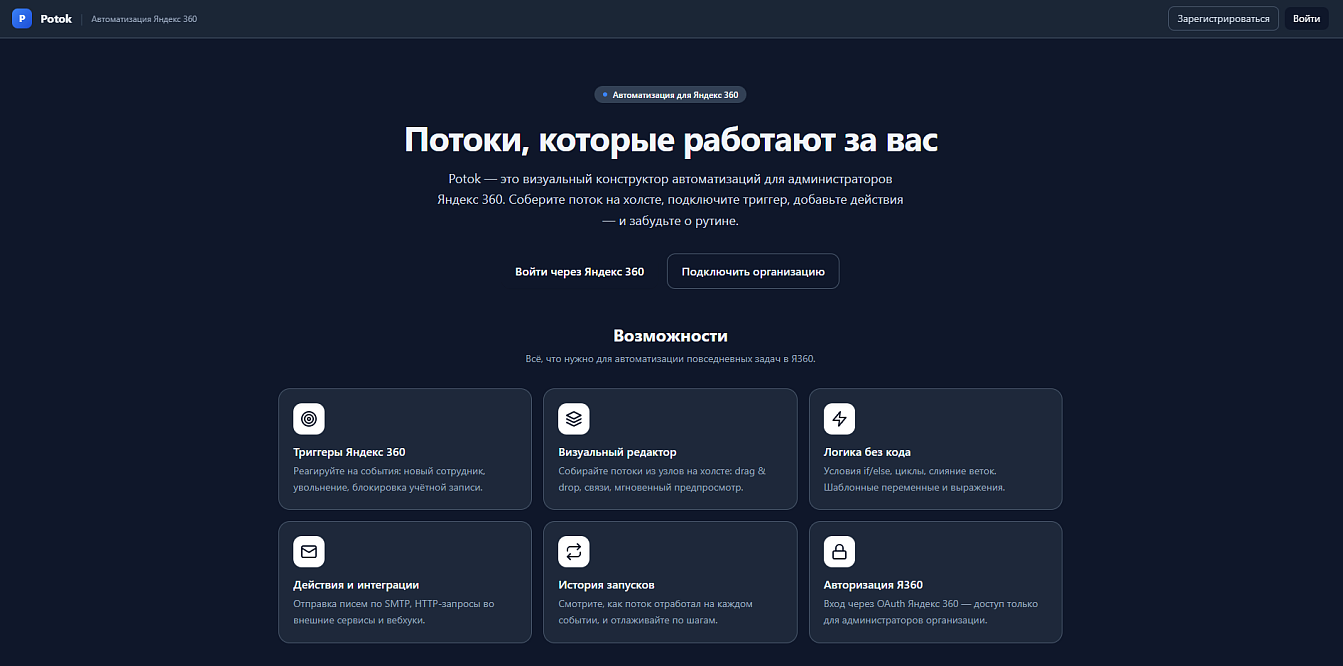
Task: Click the repeat arrows icon on История запусков card
Action: click(574, 552)
